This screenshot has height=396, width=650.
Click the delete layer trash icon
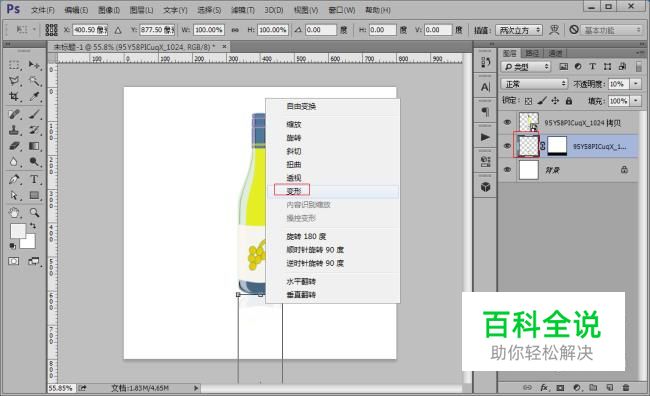click(x=626, y=387)
